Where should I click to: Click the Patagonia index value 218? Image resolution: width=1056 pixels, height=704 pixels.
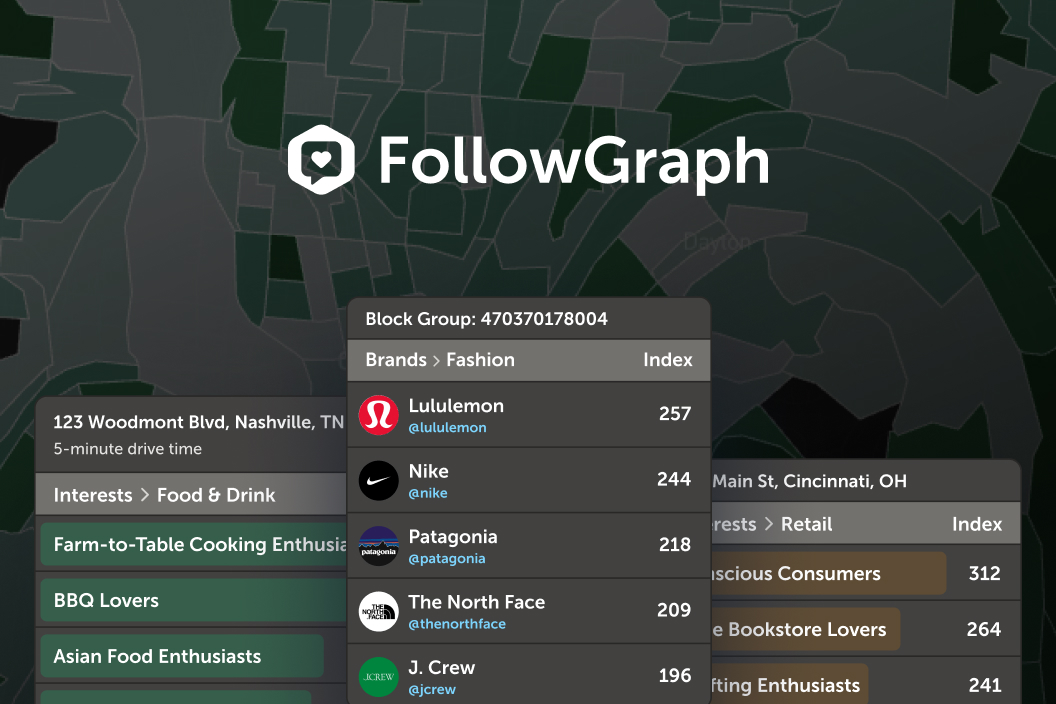(x=675, y=544)
